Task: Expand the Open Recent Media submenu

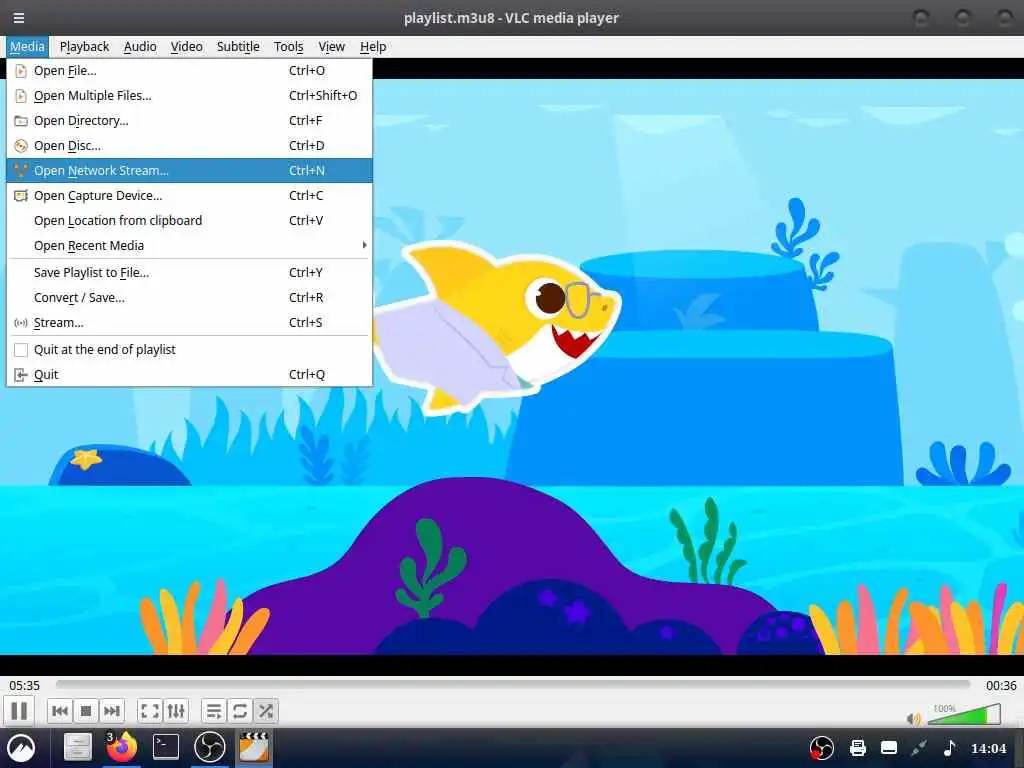Action: point(189,246)
